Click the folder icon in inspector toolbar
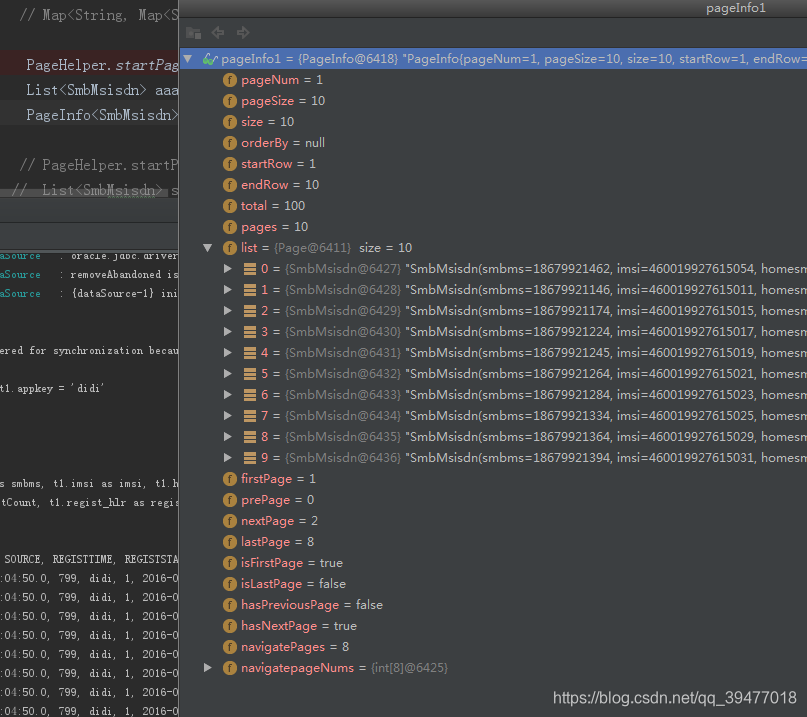 click(193, 33)
